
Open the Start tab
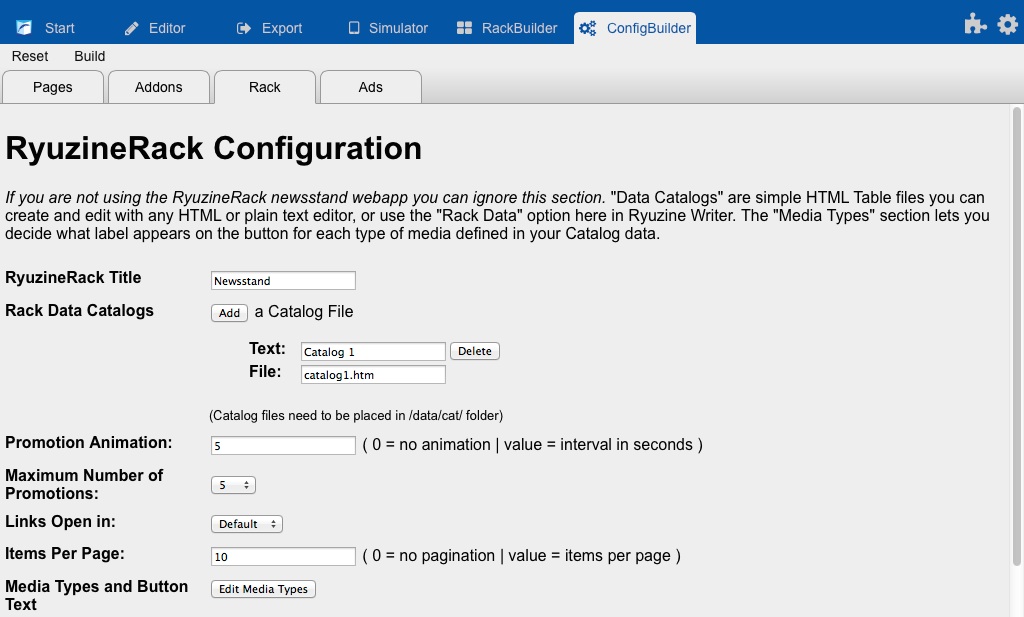(x=46, y=28)
